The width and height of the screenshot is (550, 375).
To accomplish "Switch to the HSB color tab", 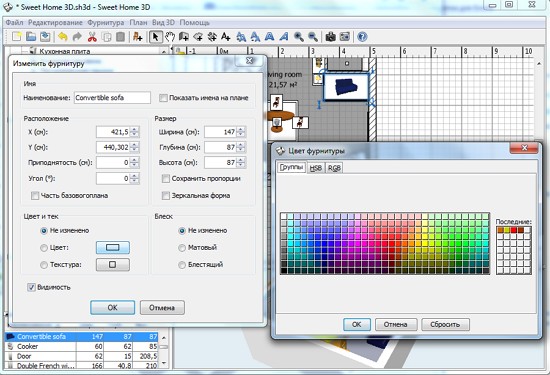I will coord(316,168).
